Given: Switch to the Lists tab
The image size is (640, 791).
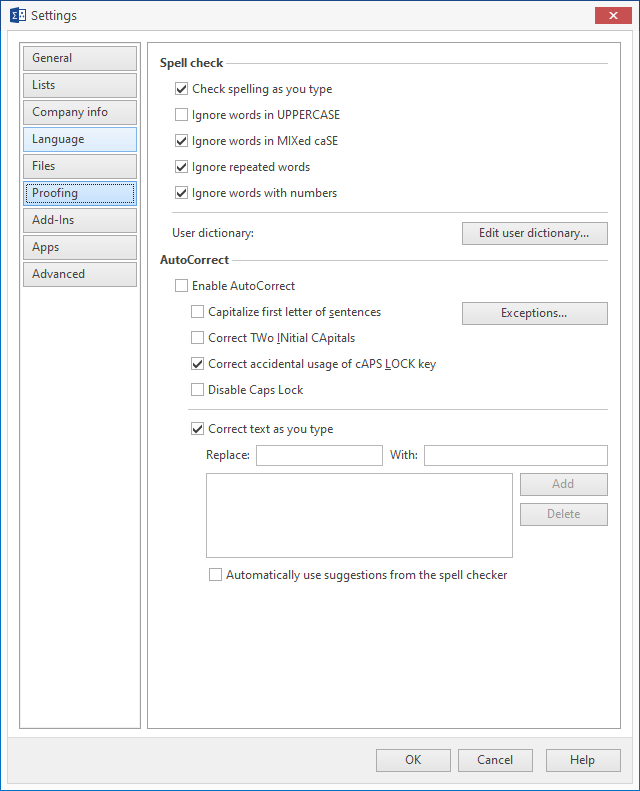Looking at the screenshot, I should click(x=80, y=85).
